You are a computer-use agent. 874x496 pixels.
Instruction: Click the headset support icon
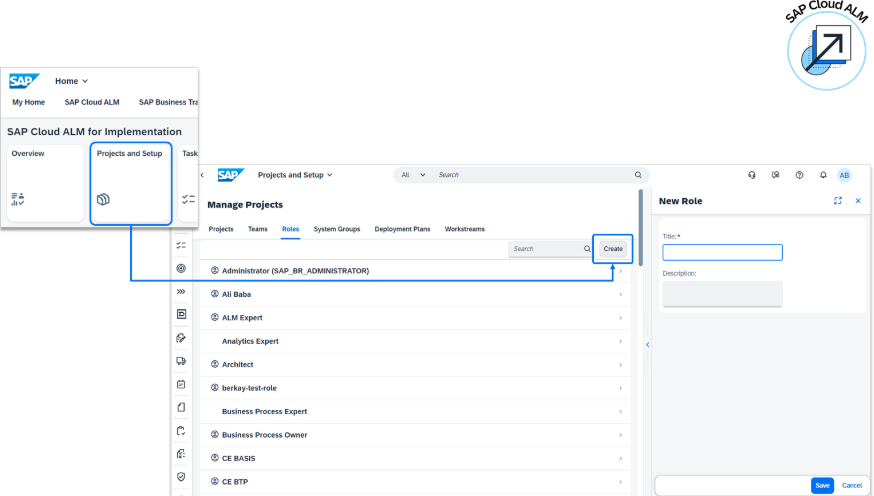(x=751, y=175)
